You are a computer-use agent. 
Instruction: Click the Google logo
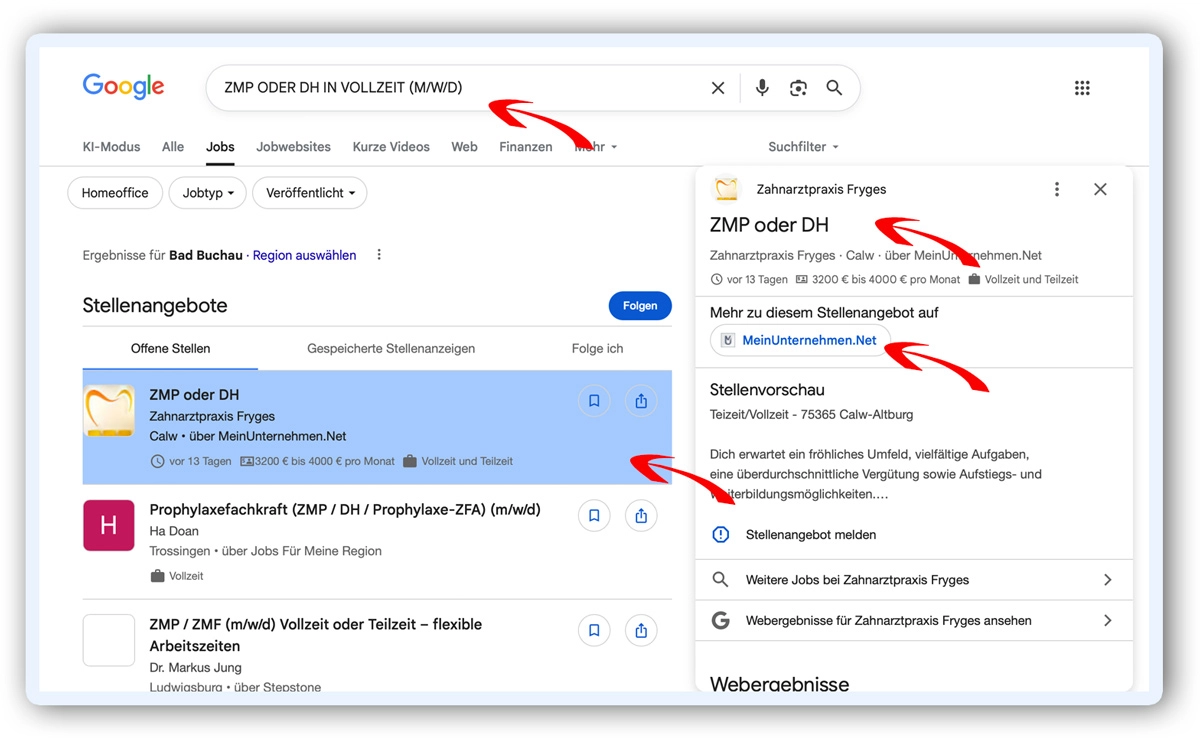tap(123, 87)
